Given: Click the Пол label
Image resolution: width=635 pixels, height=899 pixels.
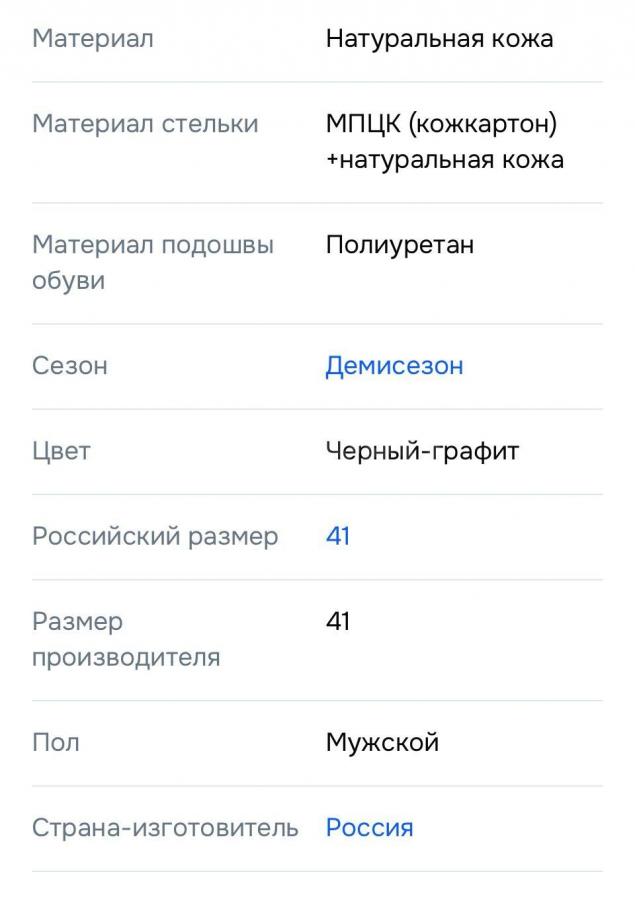Looking at the screenshot, I should pyautogui.click(x=56, y=743).
